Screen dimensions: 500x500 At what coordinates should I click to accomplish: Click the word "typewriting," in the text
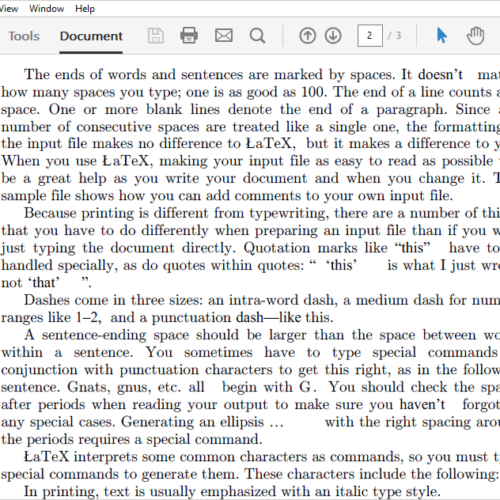point(289,214)
